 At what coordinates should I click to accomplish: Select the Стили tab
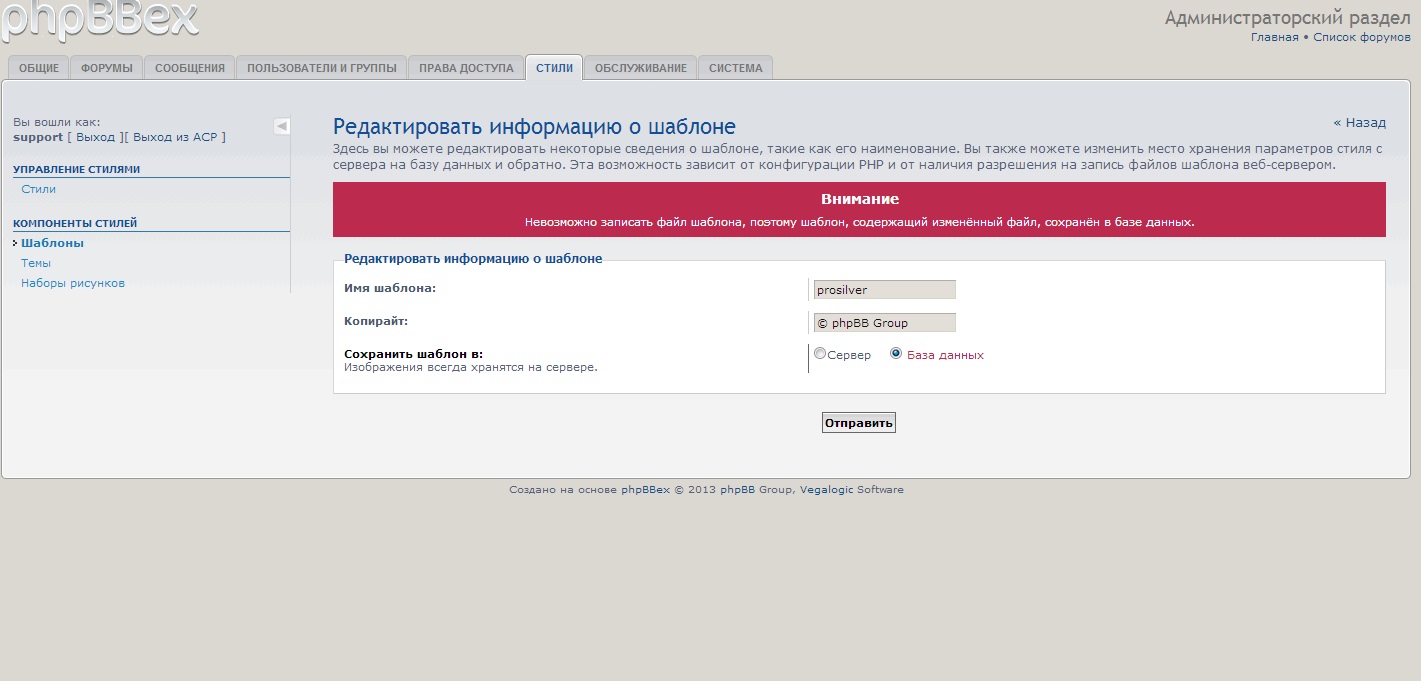pos(554,68)
